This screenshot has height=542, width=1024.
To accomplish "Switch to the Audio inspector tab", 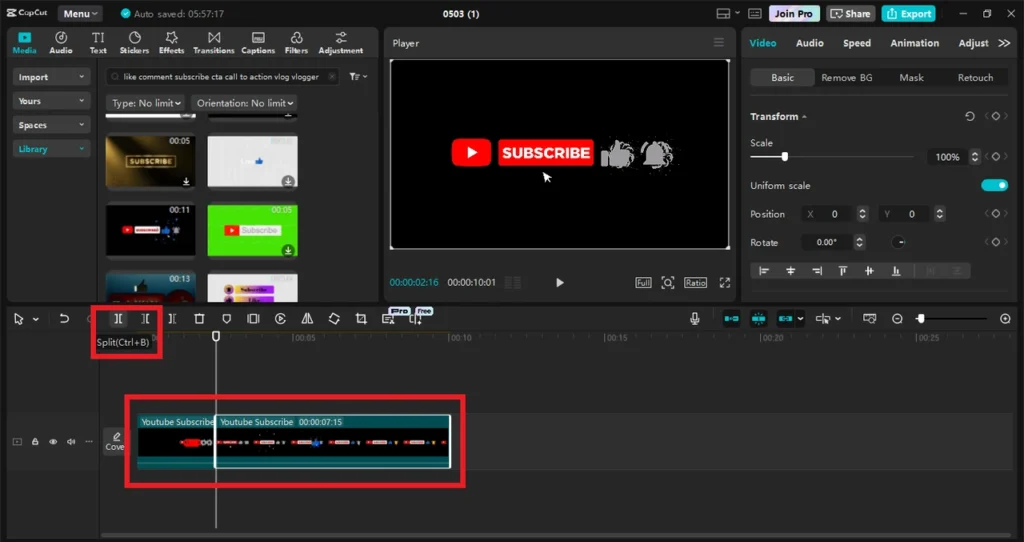I will click(810, 43).
